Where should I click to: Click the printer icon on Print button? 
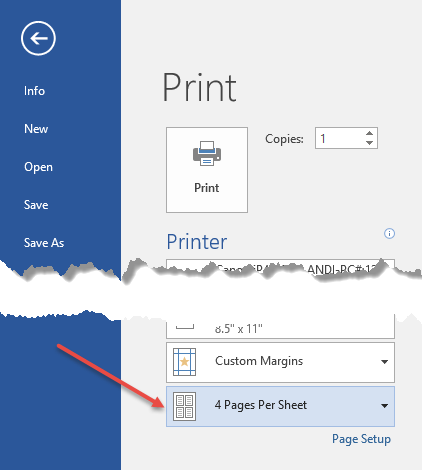coord(207,154)
